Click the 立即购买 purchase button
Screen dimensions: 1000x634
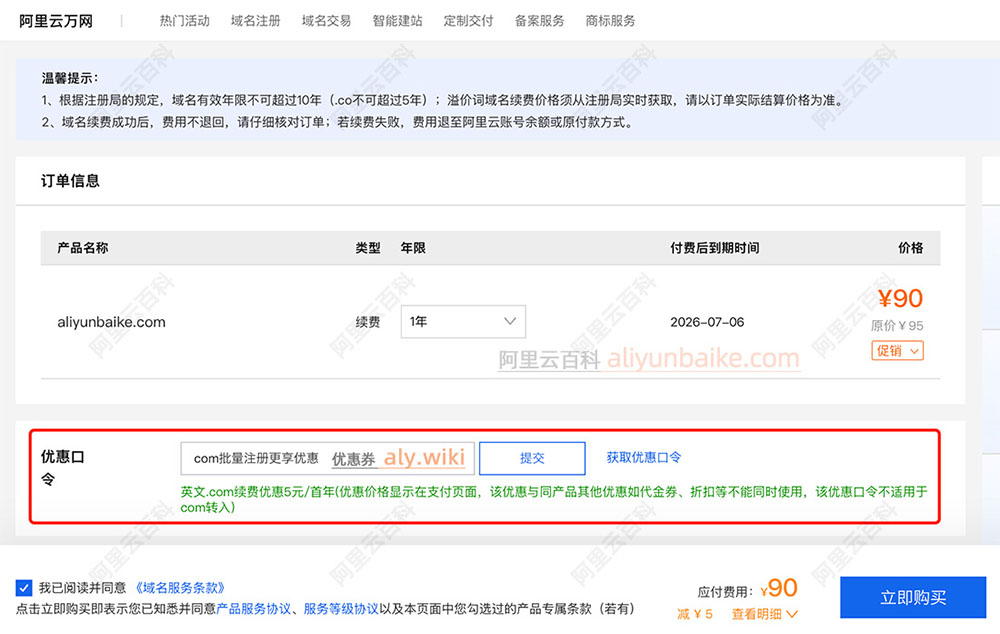913,597
